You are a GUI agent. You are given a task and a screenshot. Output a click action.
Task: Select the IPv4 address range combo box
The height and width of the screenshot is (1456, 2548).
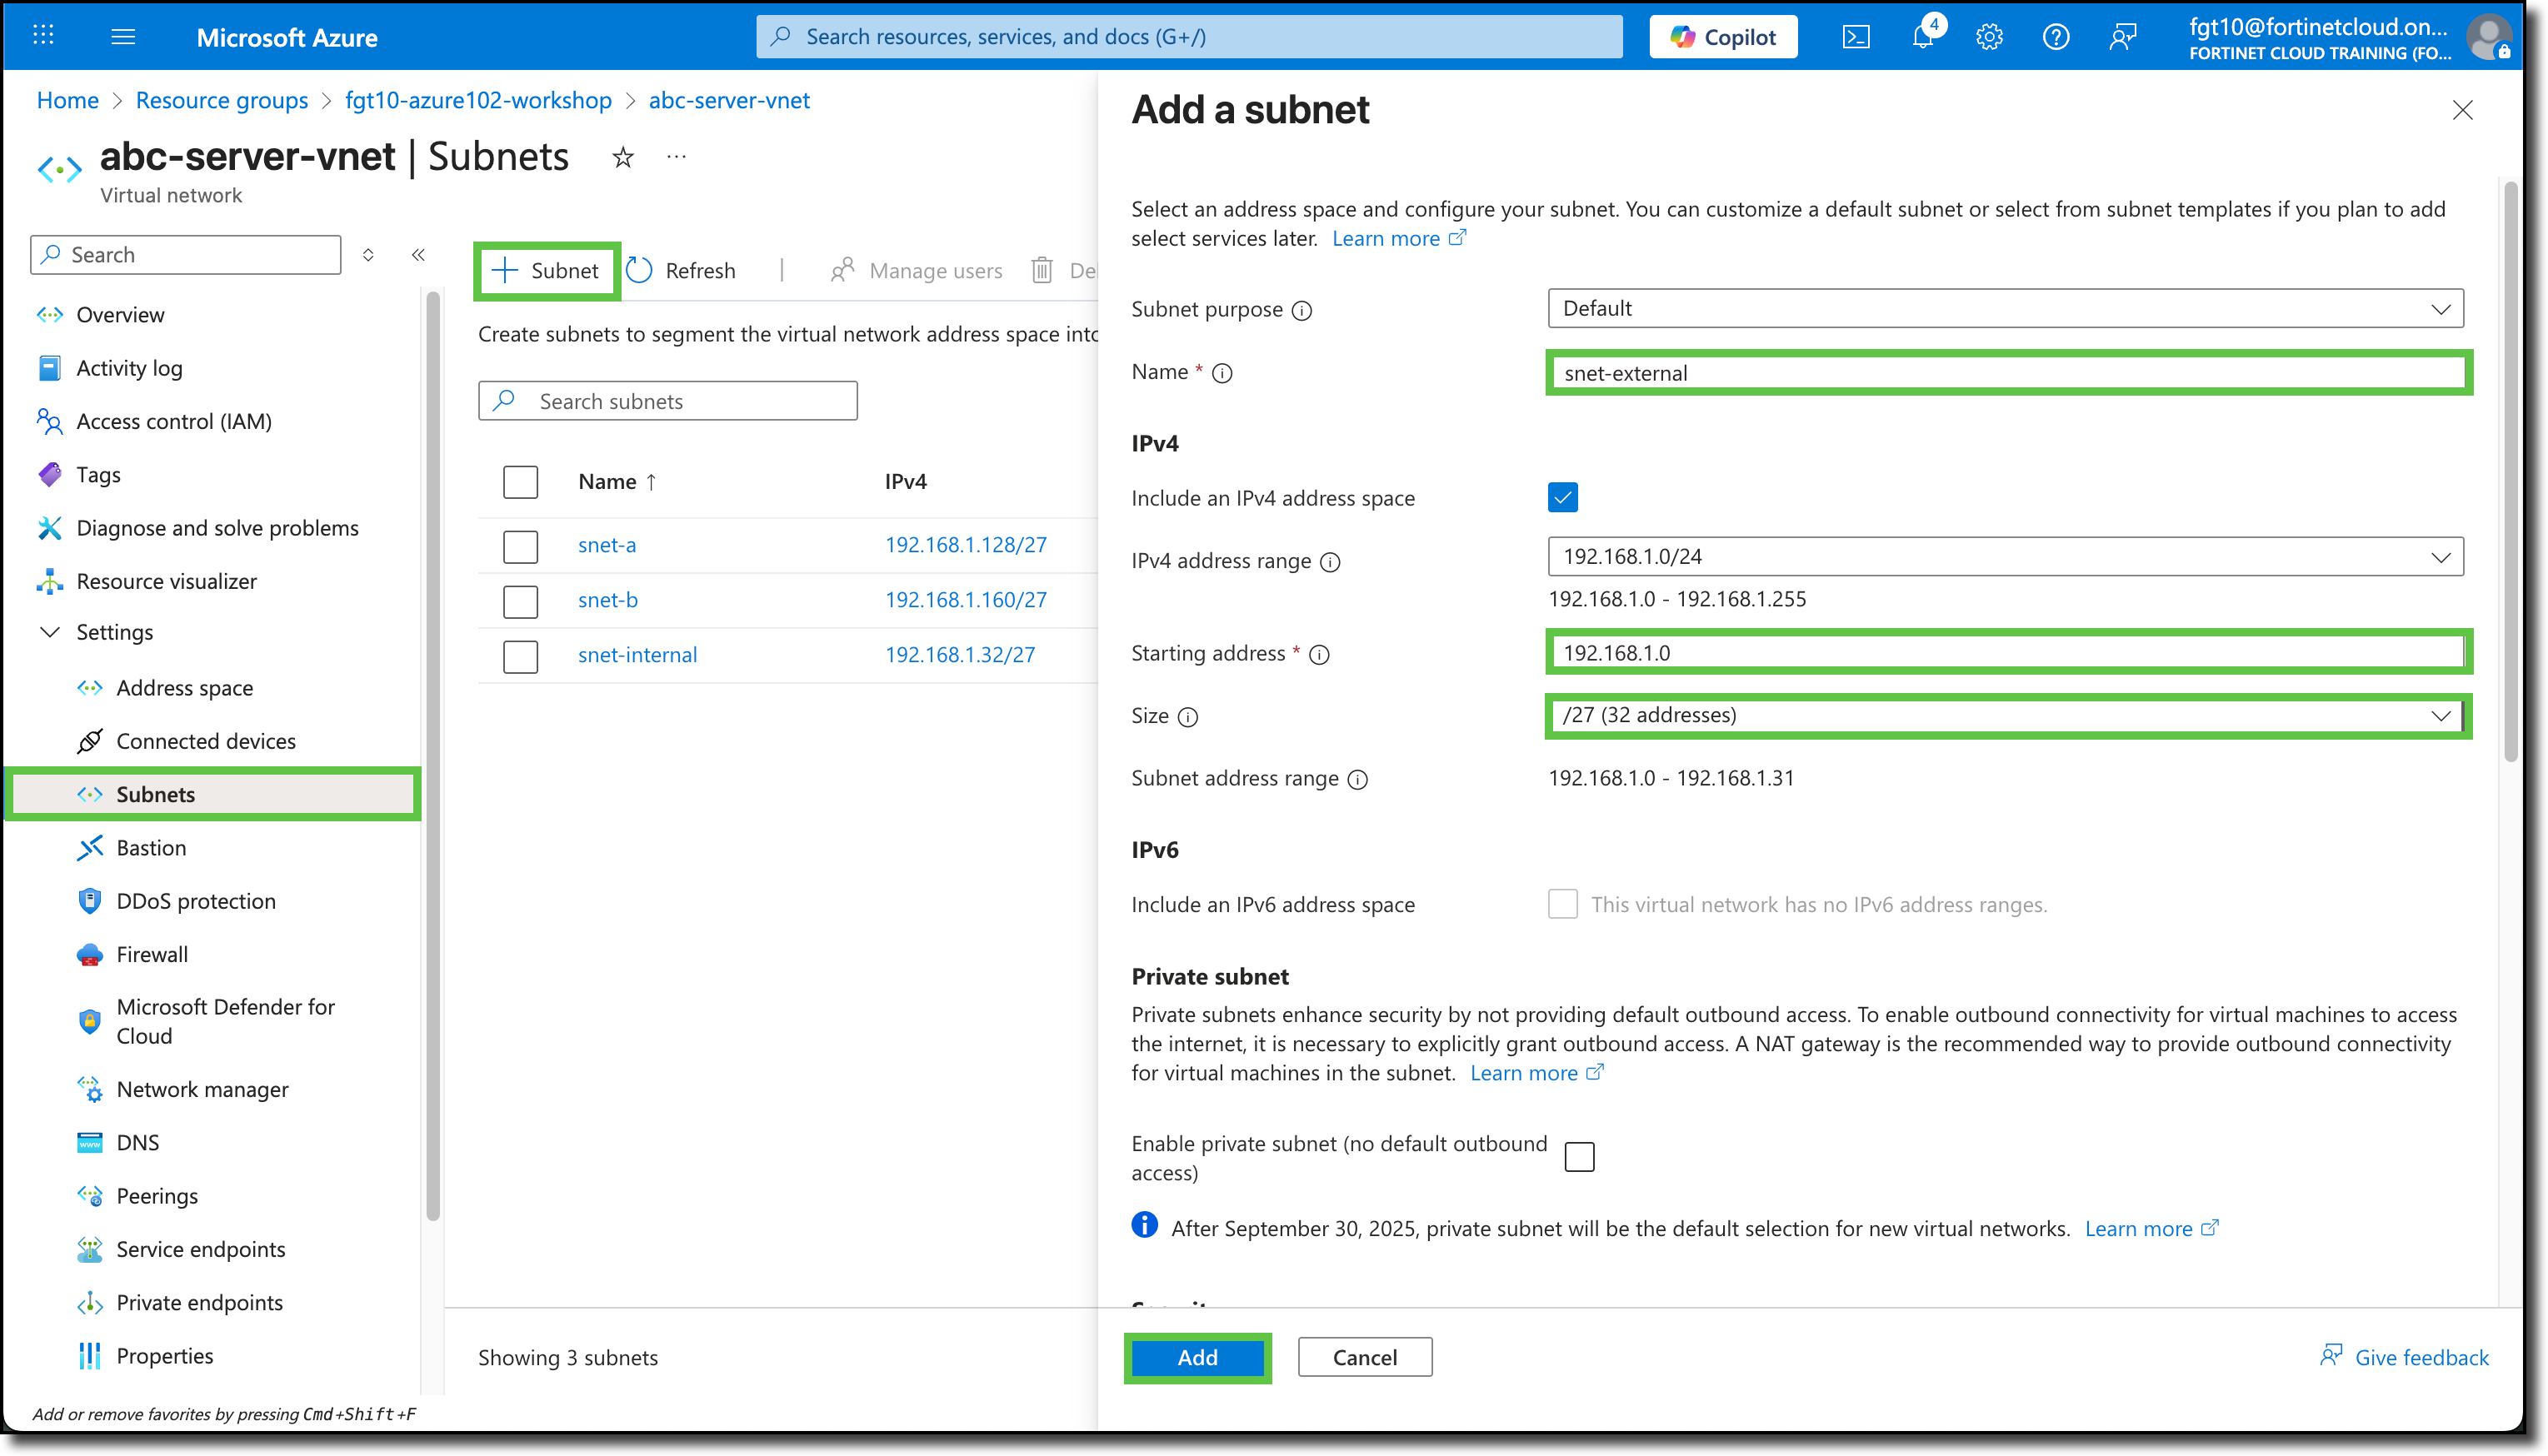click(2004, 557)
